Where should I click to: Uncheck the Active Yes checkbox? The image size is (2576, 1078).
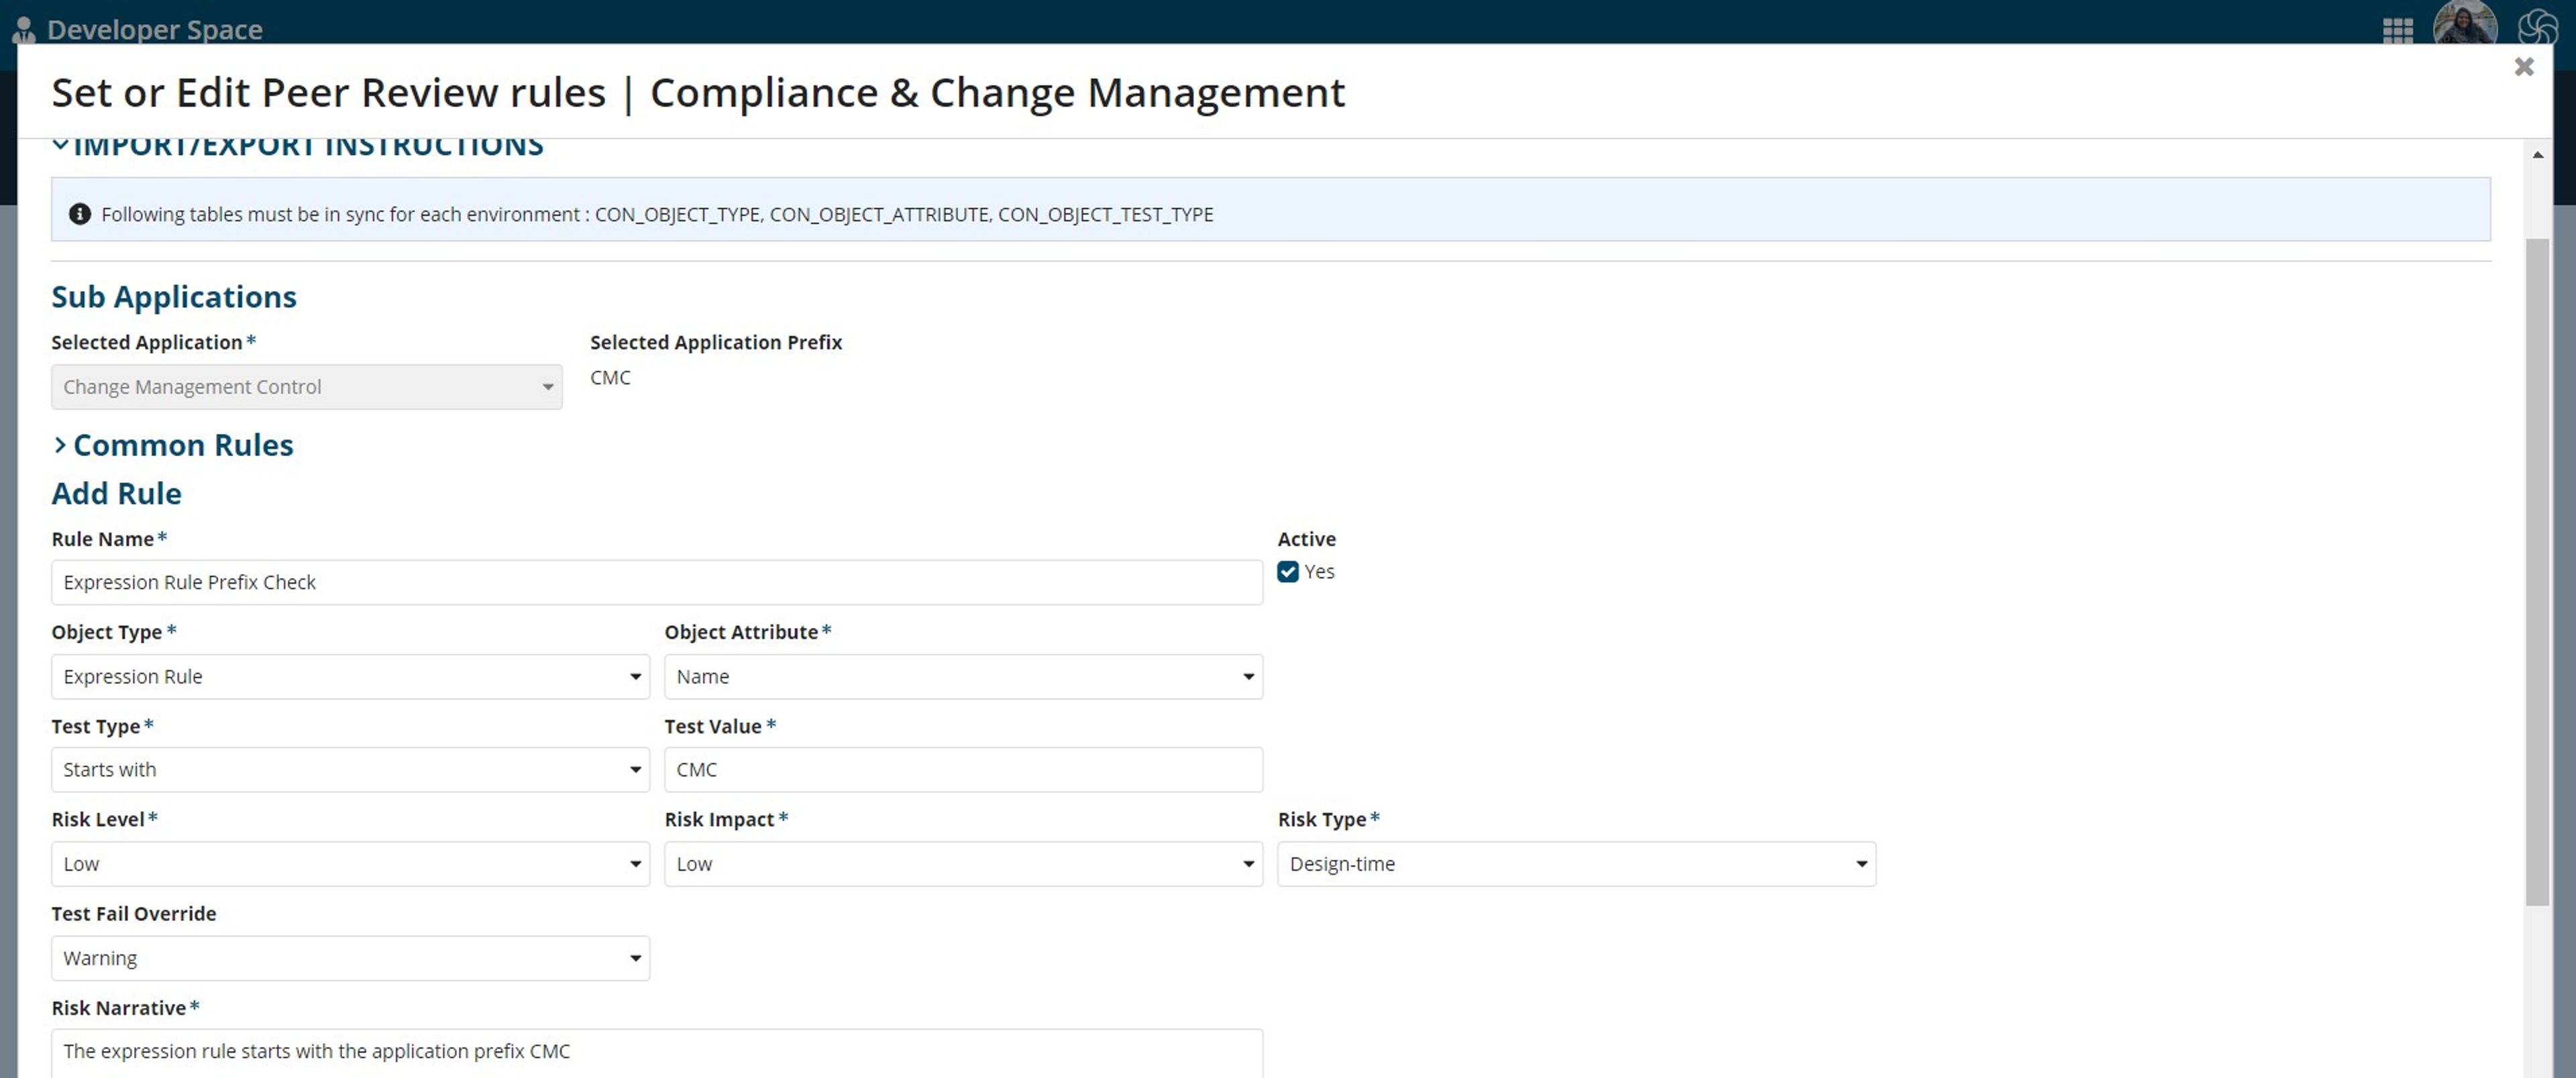(x=1288, y=572)
